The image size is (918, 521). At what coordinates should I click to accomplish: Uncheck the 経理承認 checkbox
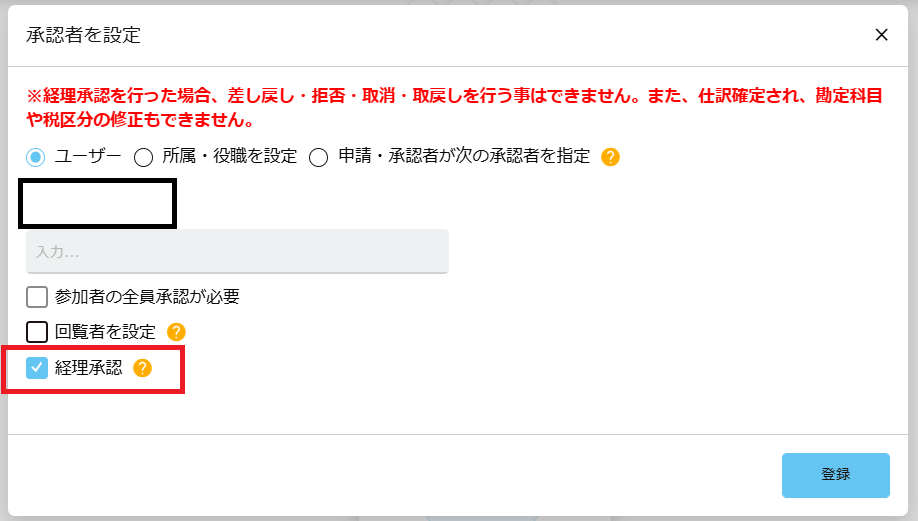click(37, 368)
